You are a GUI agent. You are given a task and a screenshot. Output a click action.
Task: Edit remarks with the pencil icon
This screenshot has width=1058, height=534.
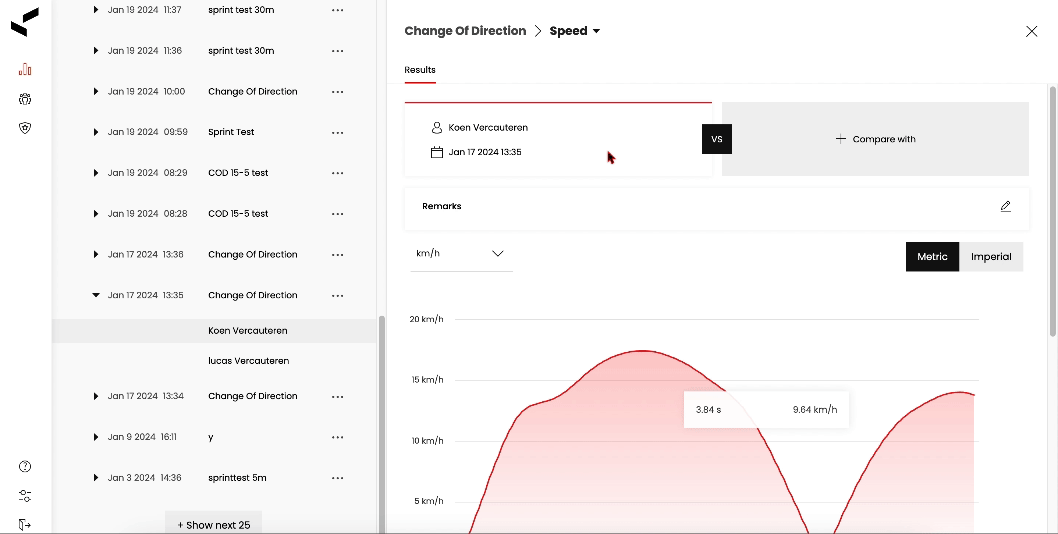(x=1005, y=206)
